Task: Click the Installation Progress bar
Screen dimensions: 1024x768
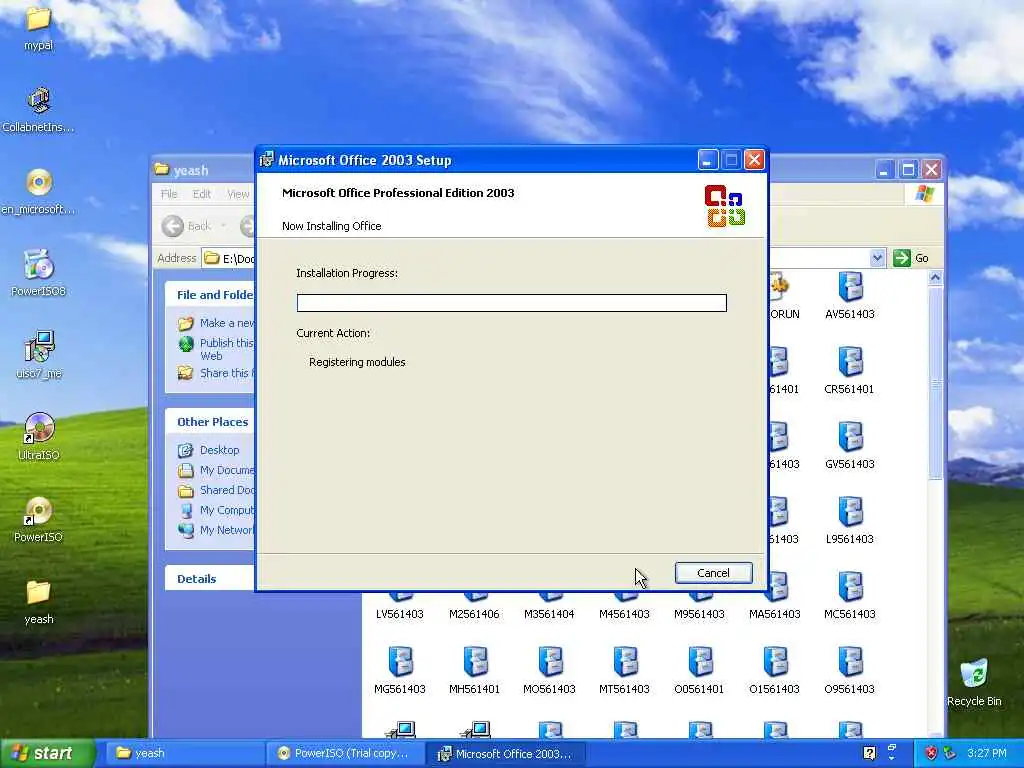Action: pos(511,302)
